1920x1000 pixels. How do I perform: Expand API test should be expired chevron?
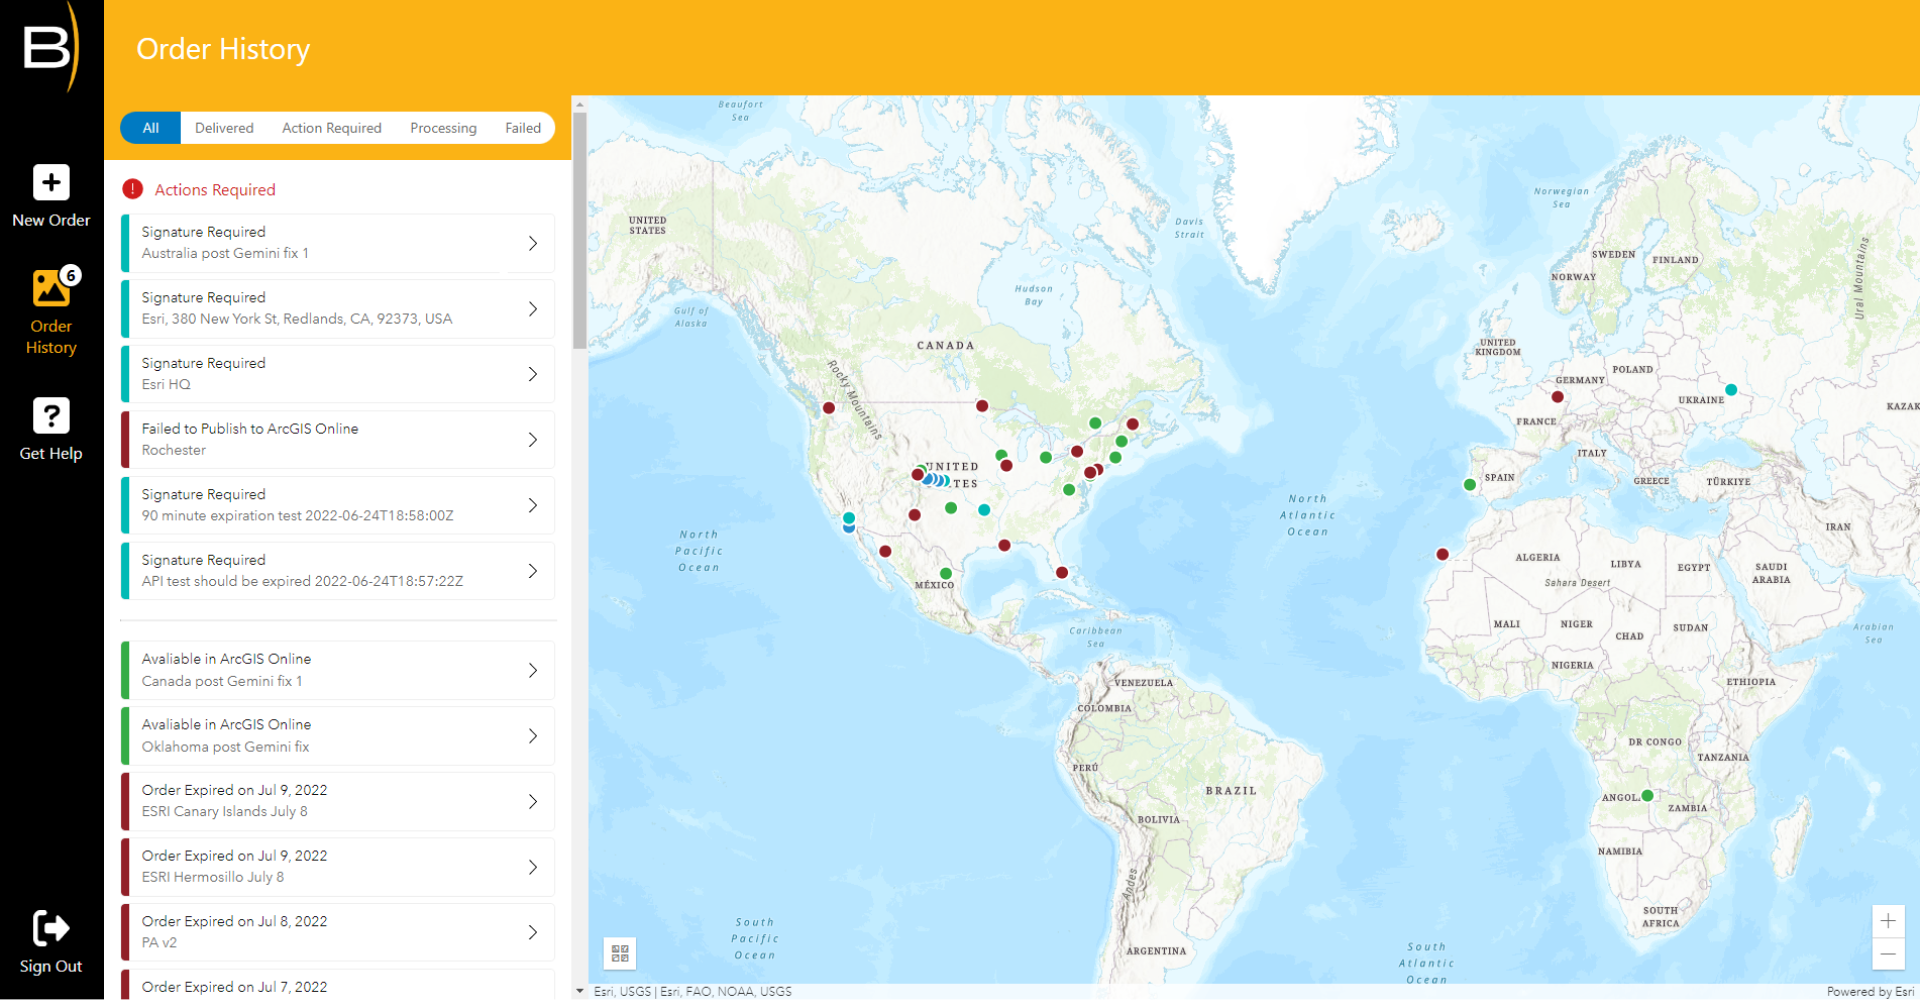click(533, 571)
